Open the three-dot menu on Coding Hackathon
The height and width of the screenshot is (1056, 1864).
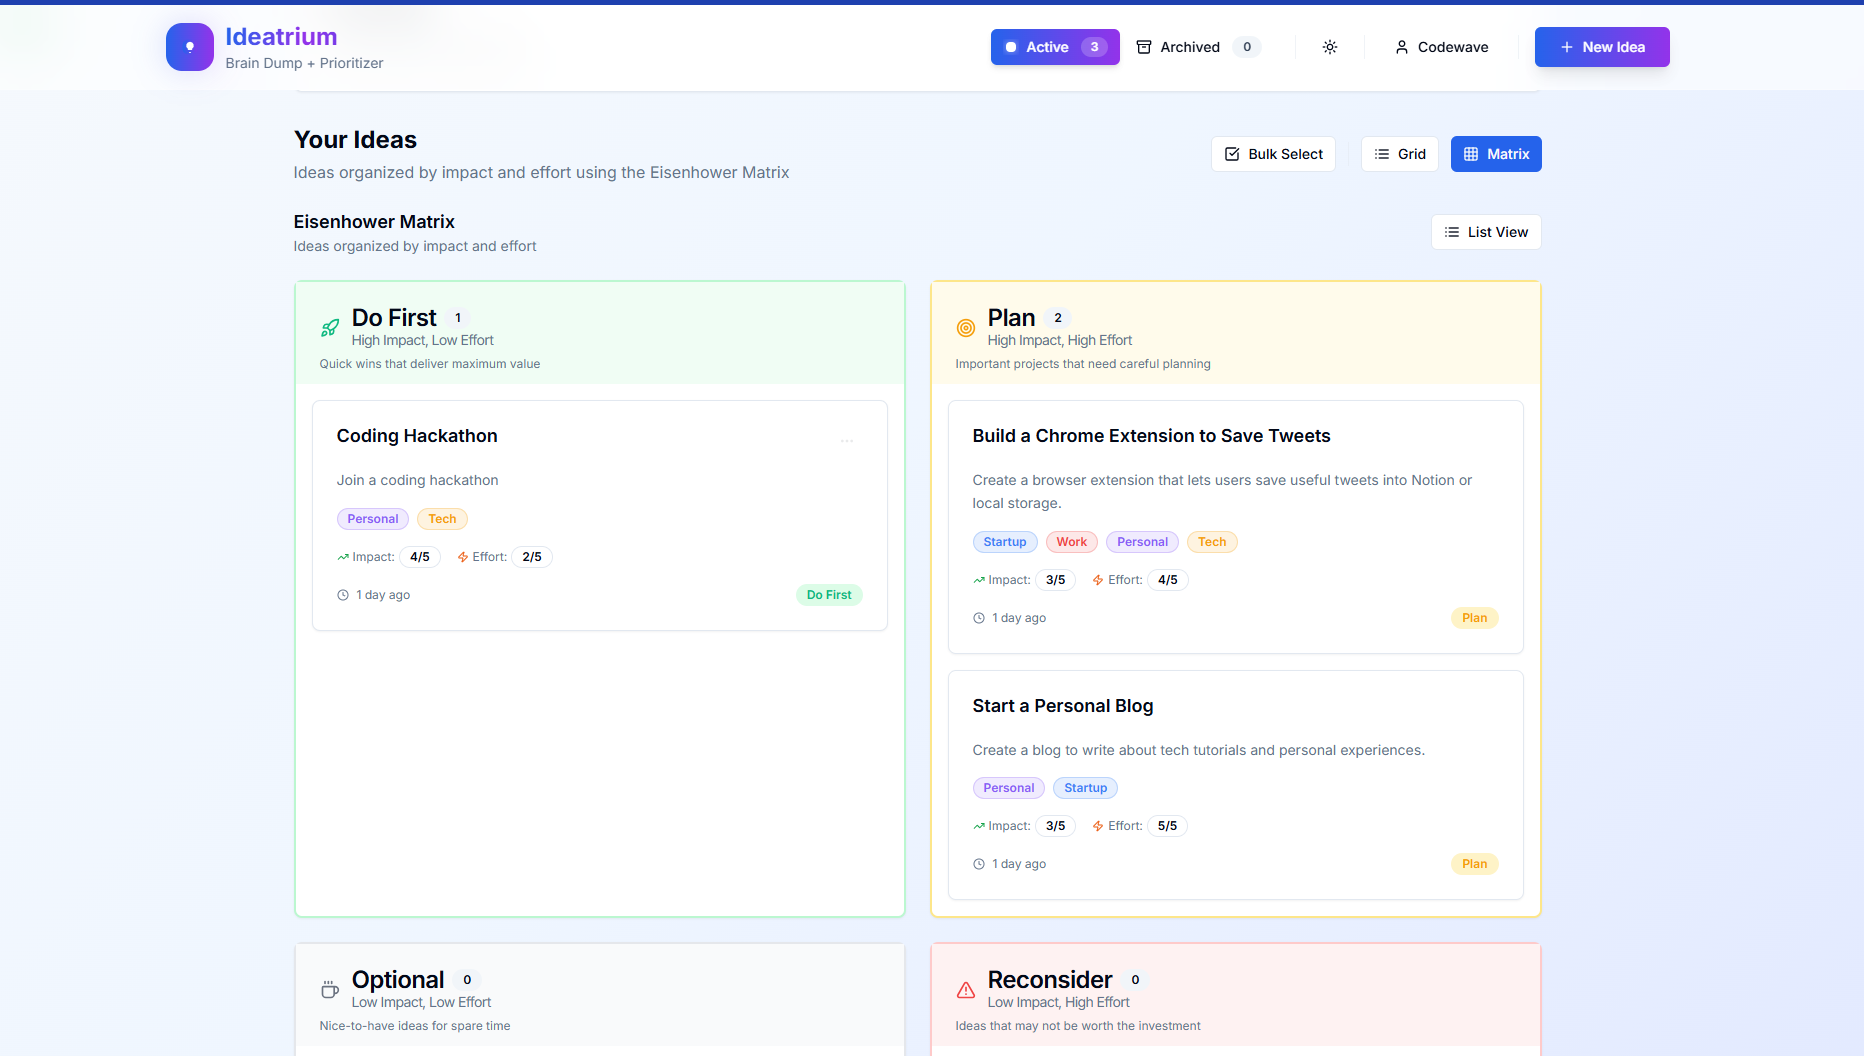(847, 441)
